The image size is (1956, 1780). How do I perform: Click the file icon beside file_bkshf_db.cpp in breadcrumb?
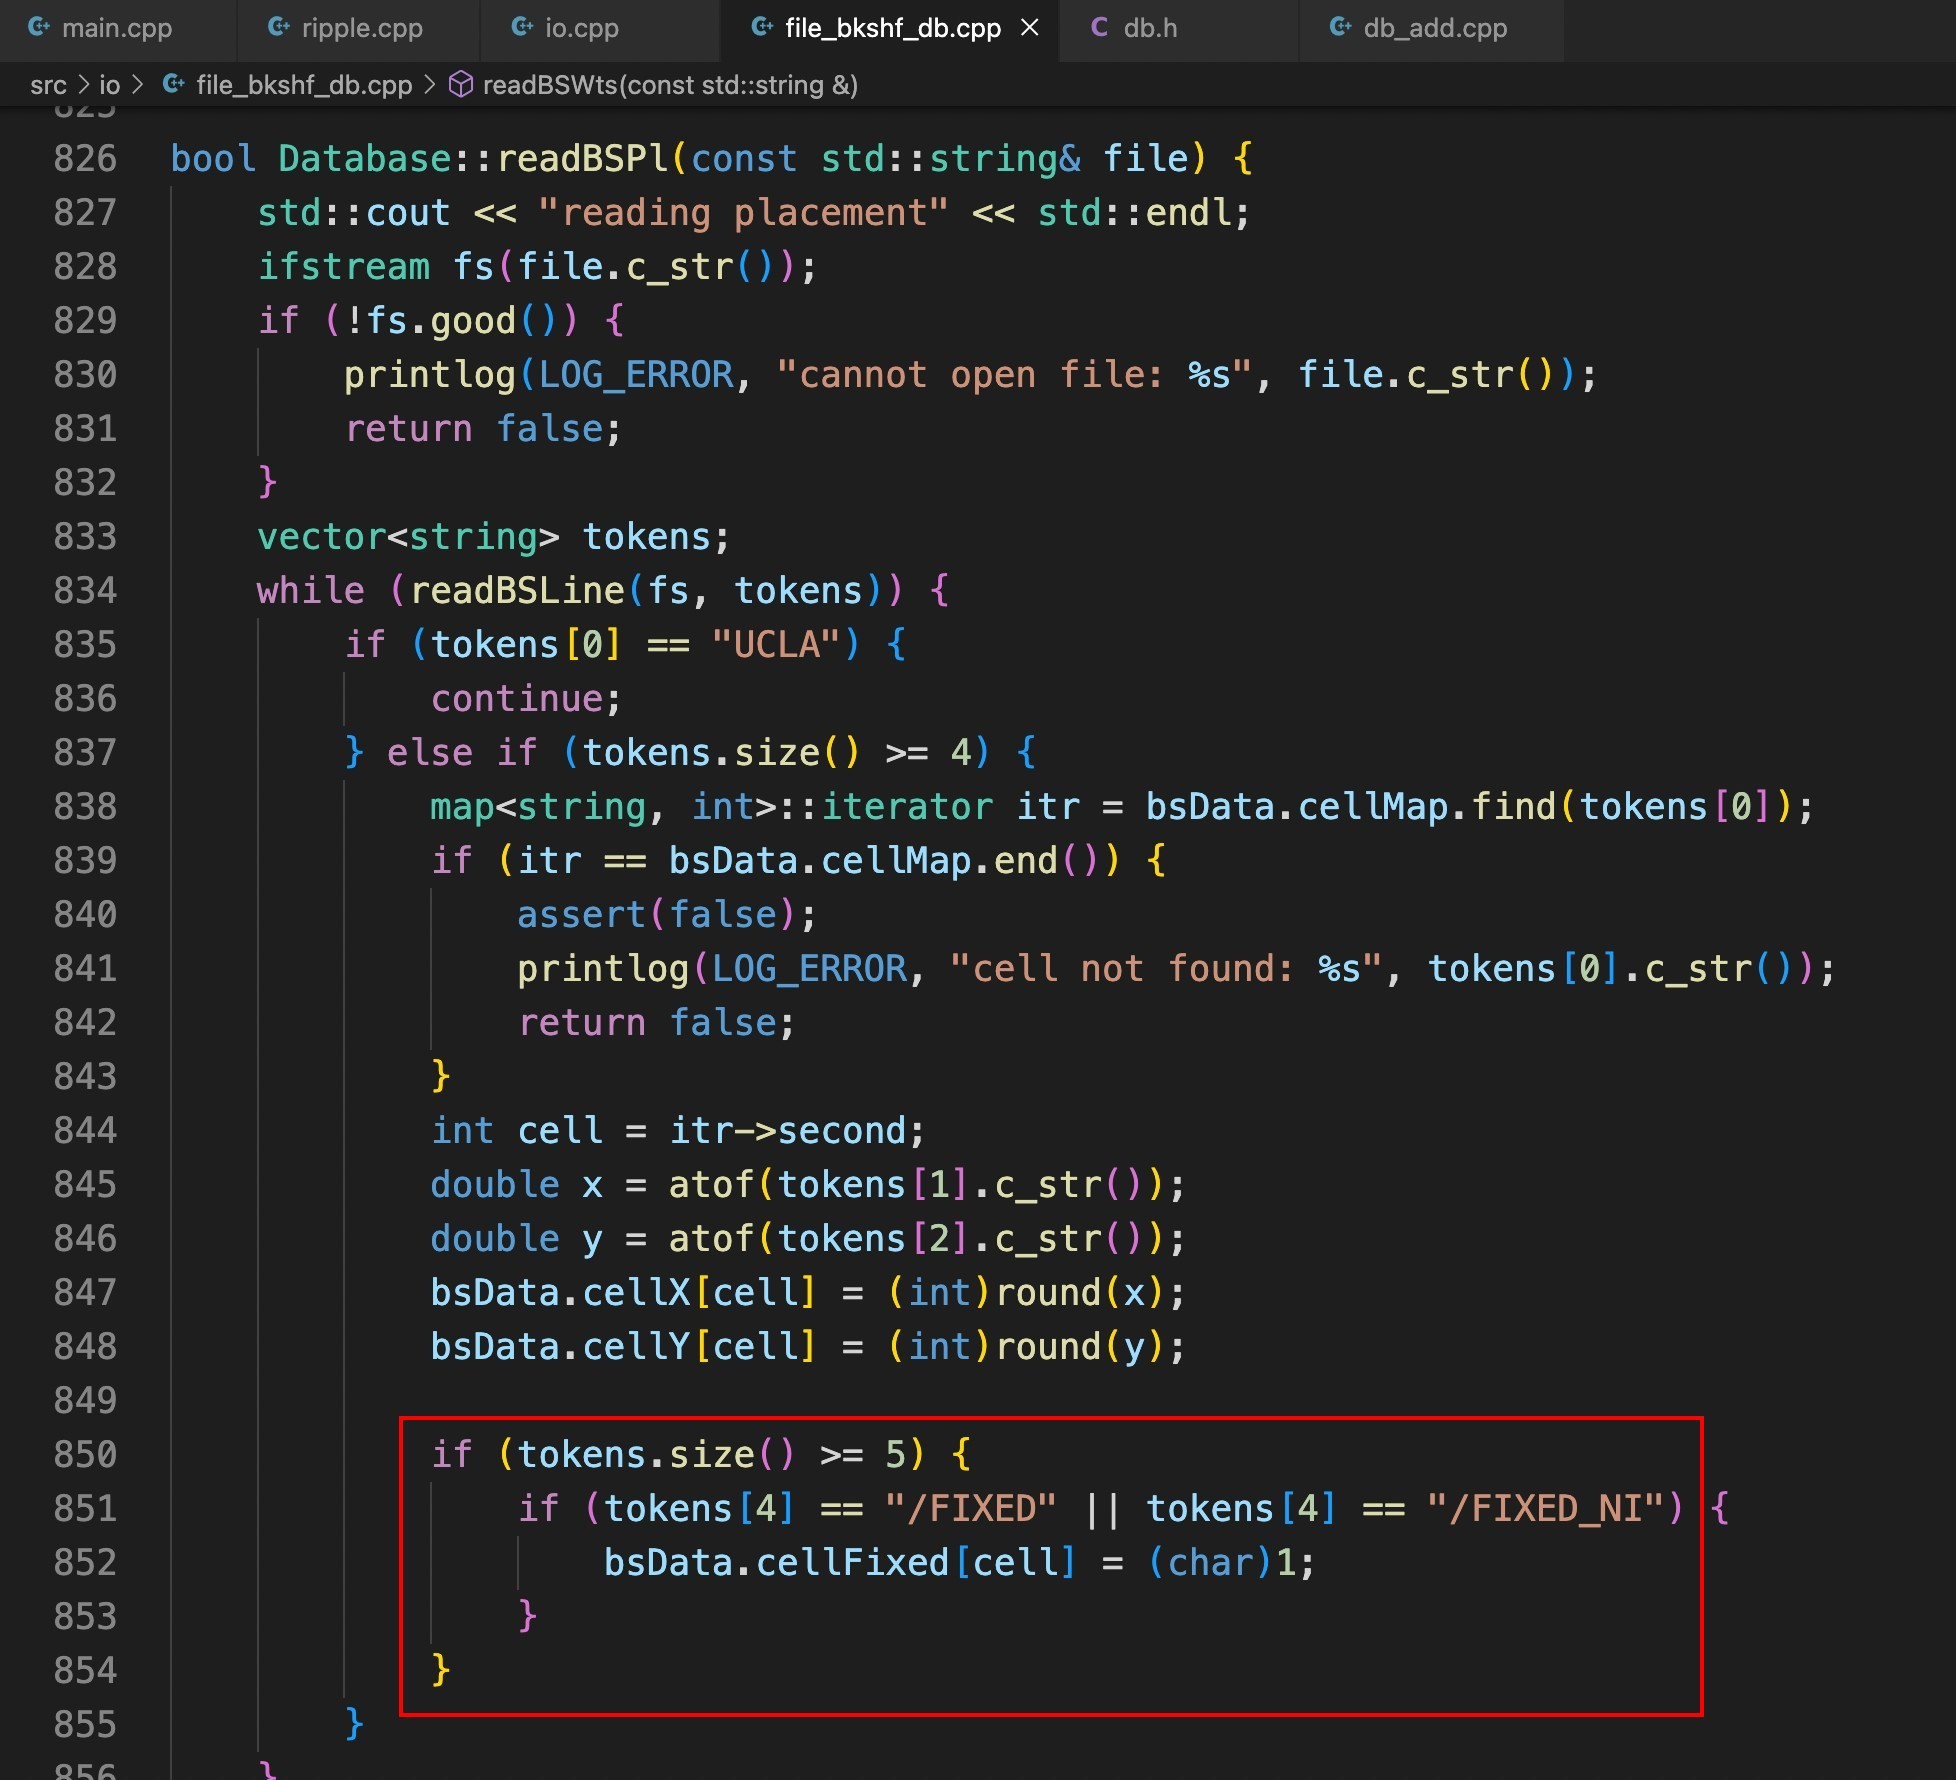tap(172, 85)
